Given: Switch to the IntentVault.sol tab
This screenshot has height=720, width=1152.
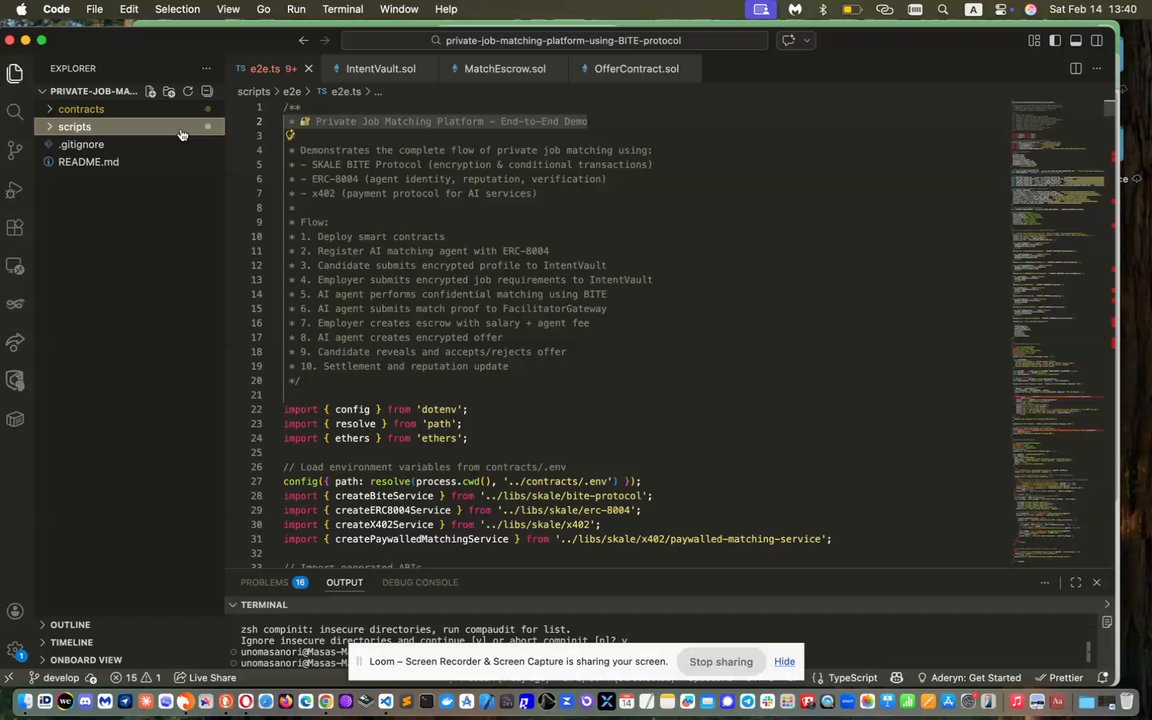Looking at the screenshot, I should [380, 68].
